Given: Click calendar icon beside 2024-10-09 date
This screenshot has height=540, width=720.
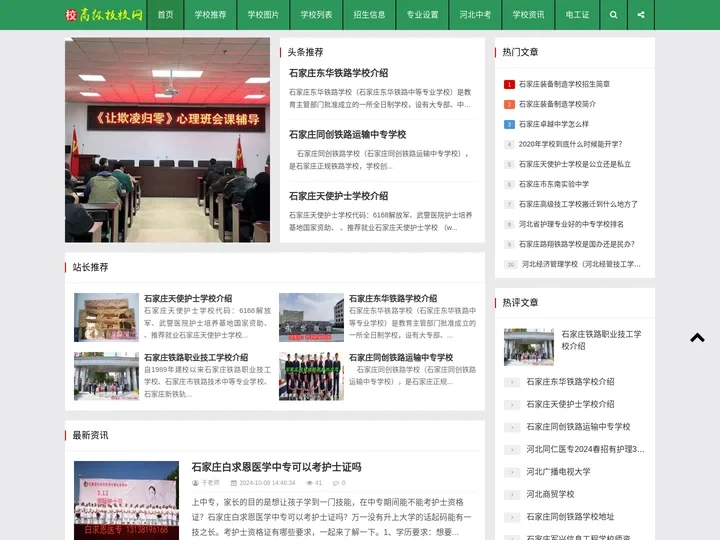Looking at the screenshot, I should point(234,483).
